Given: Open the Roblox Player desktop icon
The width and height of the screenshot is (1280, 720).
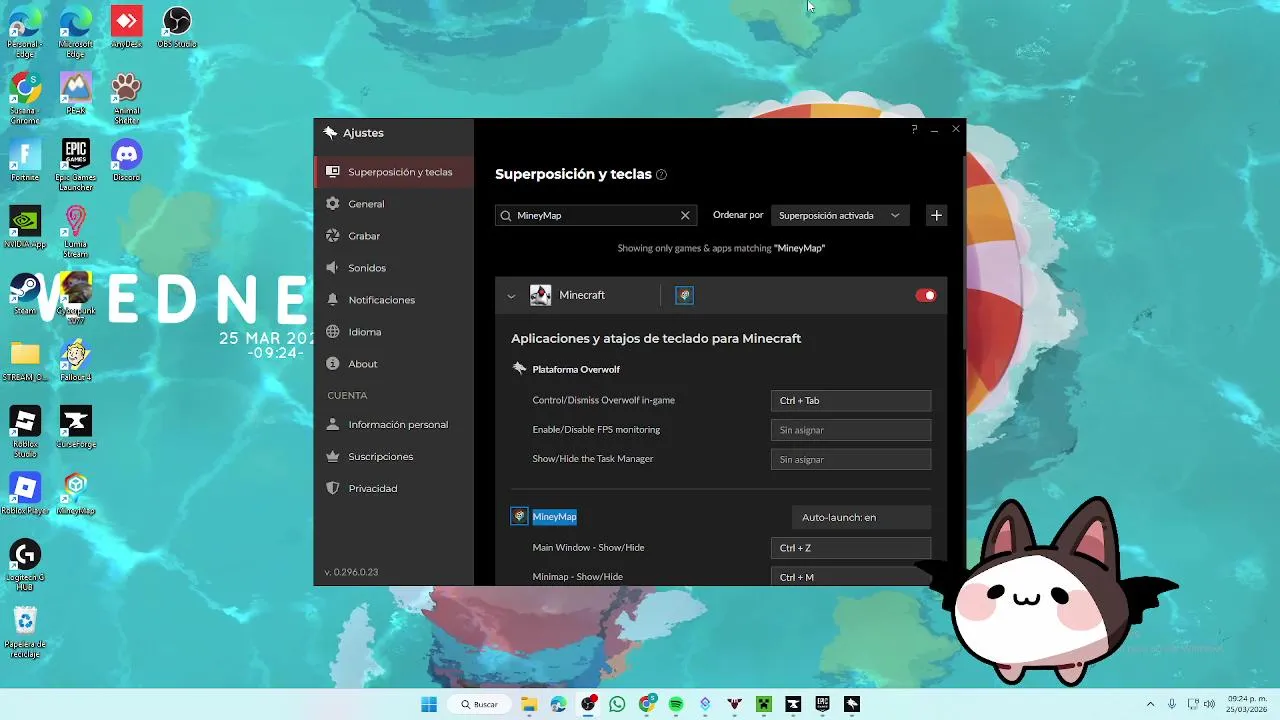Looking at the screenshot, I should pyautogui.click(x=25, y=493).
